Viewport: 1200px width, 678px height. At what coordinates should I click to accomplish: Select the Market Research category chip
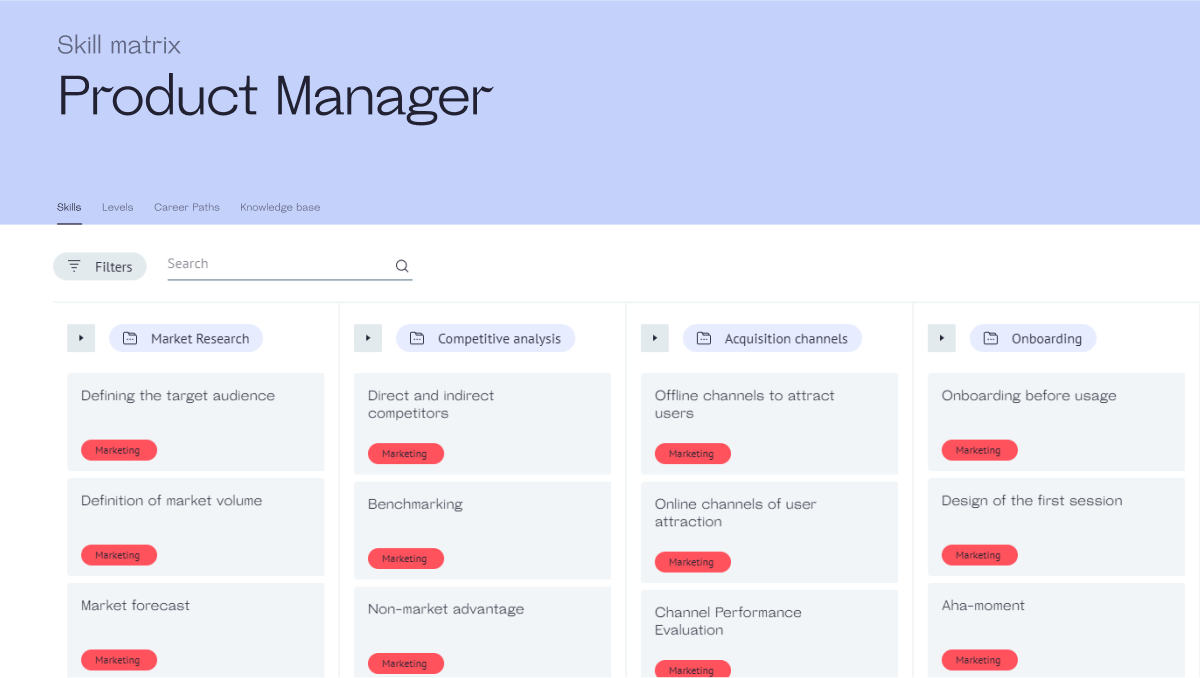[x=186, y=338]
